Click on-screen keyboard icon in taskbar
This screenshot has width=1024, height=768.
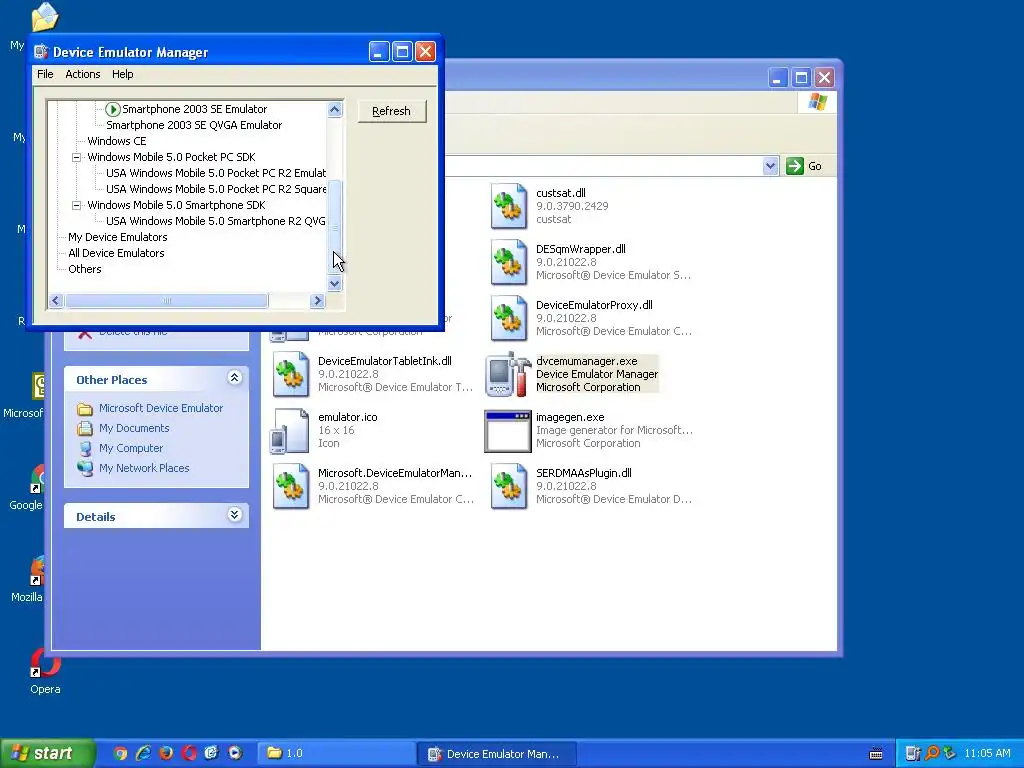tap(876, 754)
